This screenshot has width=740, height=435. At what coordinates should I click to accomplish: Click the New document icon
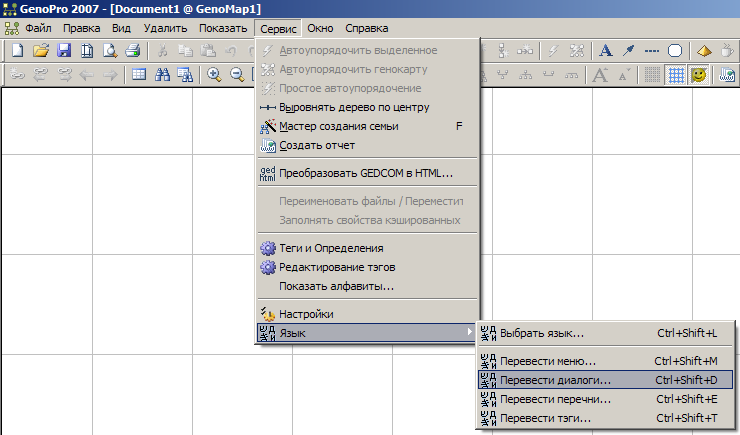point(17,50)
